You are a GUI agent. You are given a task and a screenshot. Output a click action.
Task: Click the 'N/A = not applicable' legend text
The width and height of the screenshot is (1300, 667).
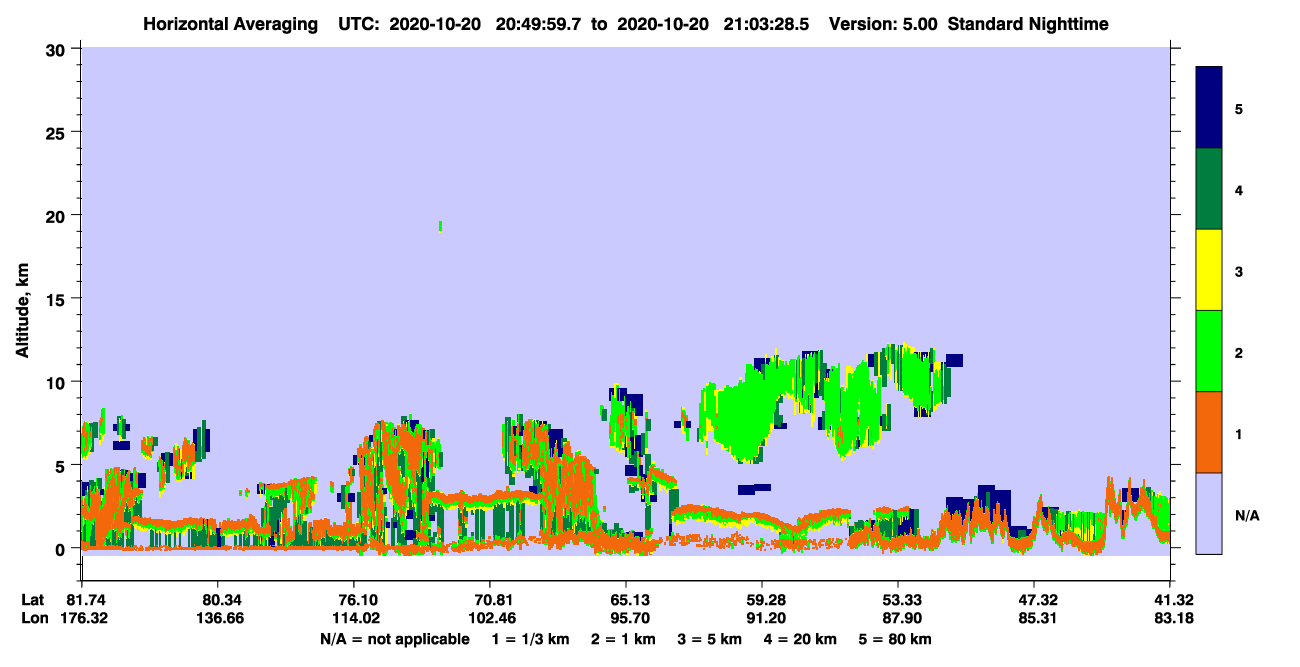394,639
